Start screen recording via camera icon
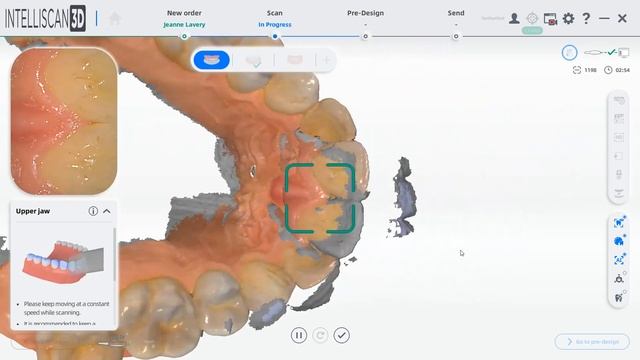This screenshot has width=640, height=360. (x=550, y=19)
